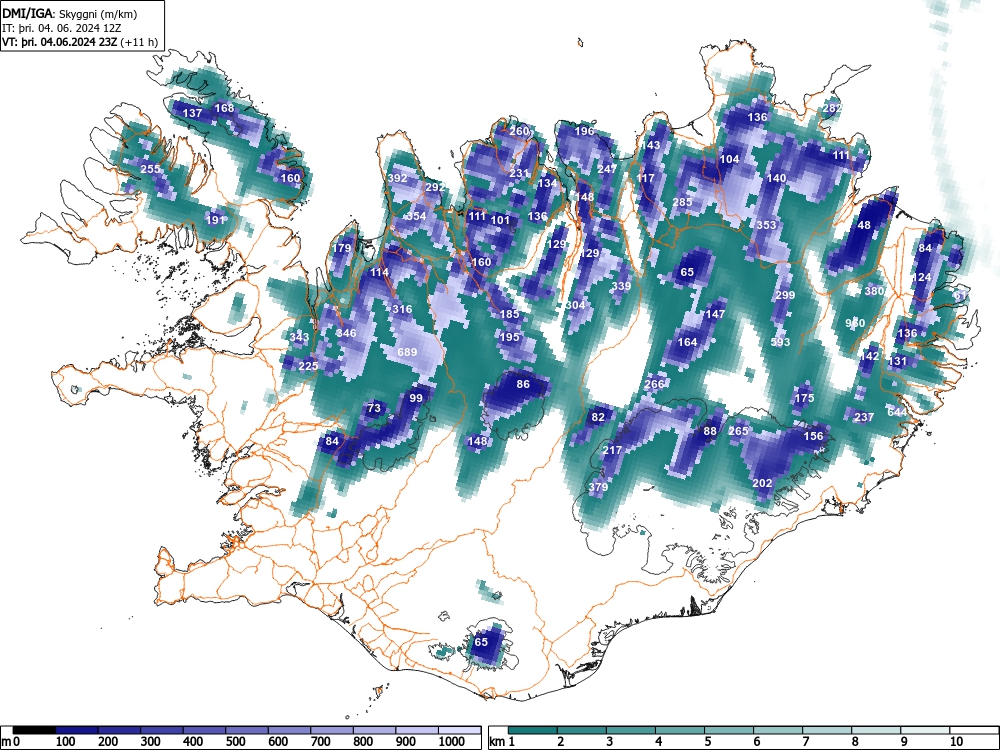
Task: Click the visibility value 265 on the map
Action: (738, 431)
